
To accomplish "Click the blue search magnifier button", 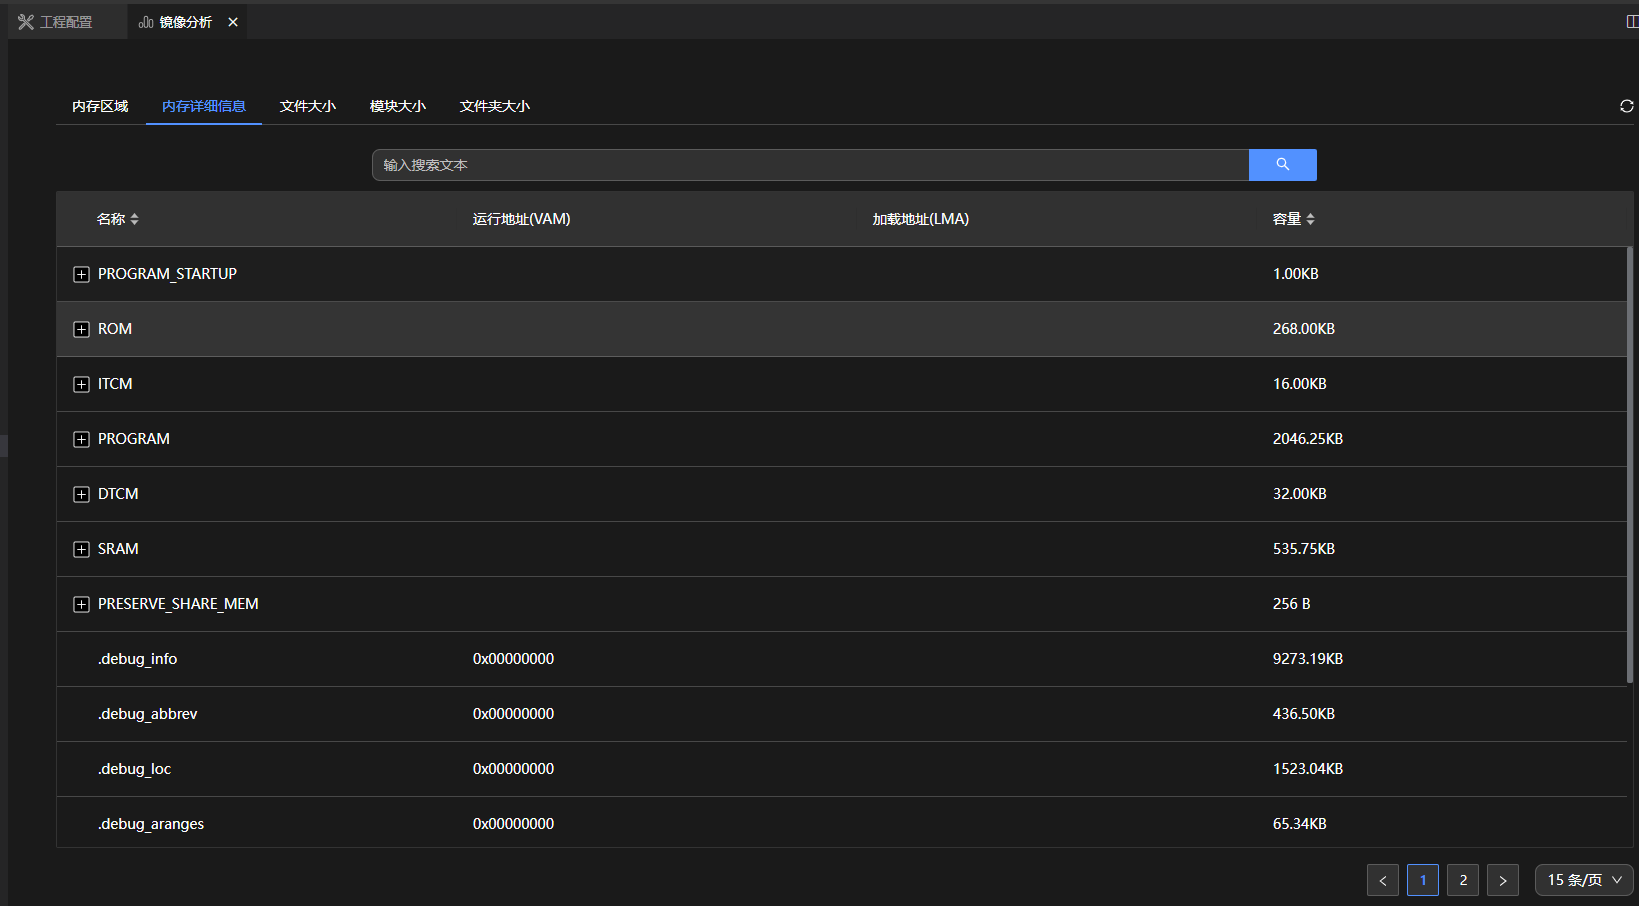I will coord(1282,165).
